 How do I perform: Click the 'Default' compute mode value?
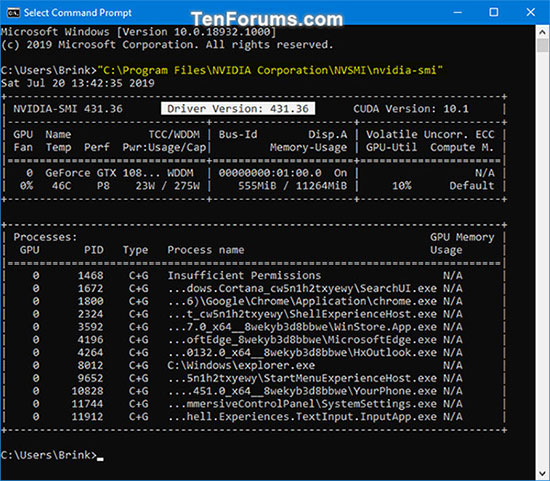pos(472,186)
